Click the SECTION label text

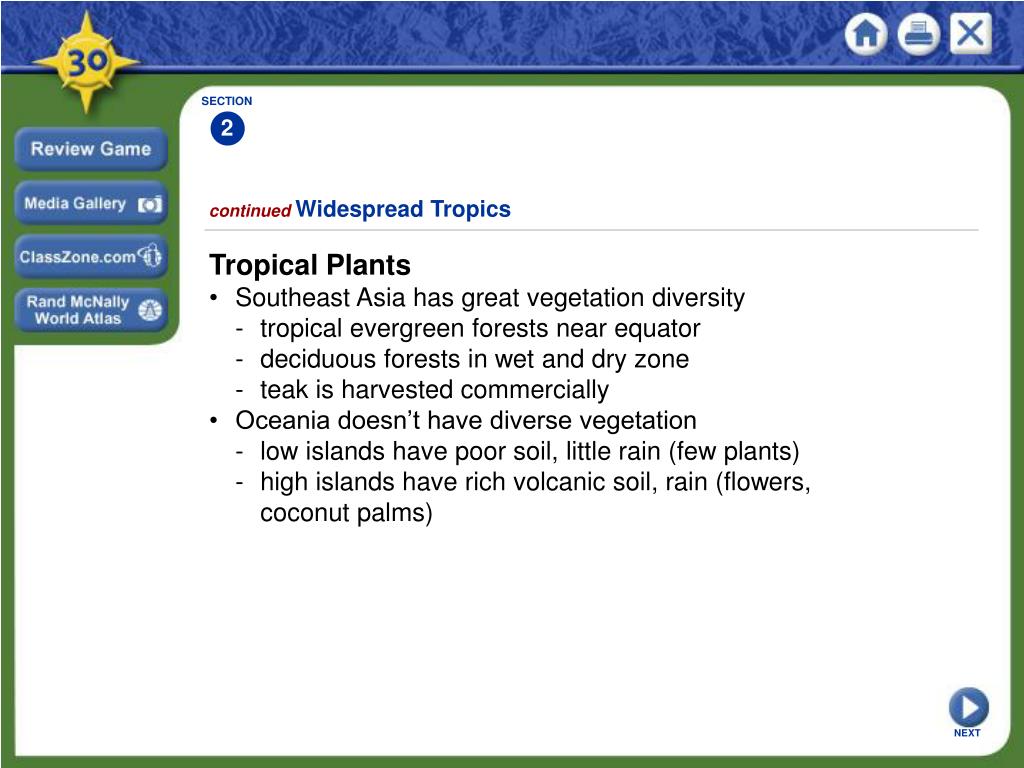tap(227, 101)
